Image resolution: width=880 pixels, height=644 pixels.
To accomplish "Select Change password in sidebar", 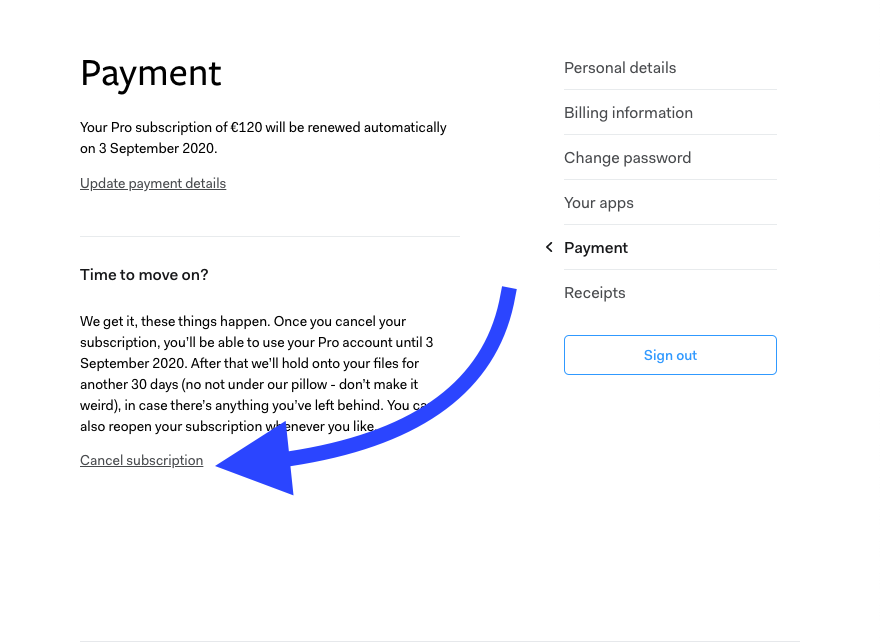I will point(627,158).
